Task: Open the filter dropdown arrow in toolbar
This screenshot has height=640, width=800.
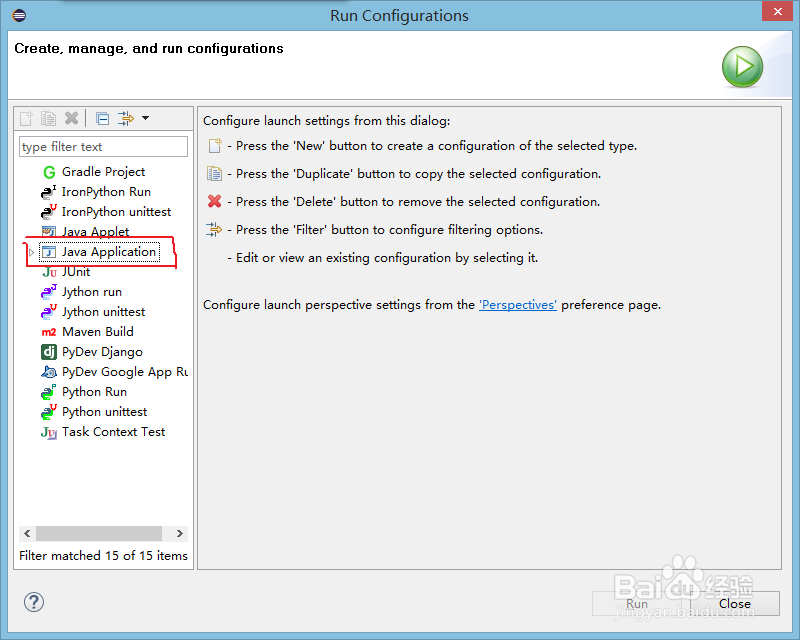Action: tap(145, 118)
